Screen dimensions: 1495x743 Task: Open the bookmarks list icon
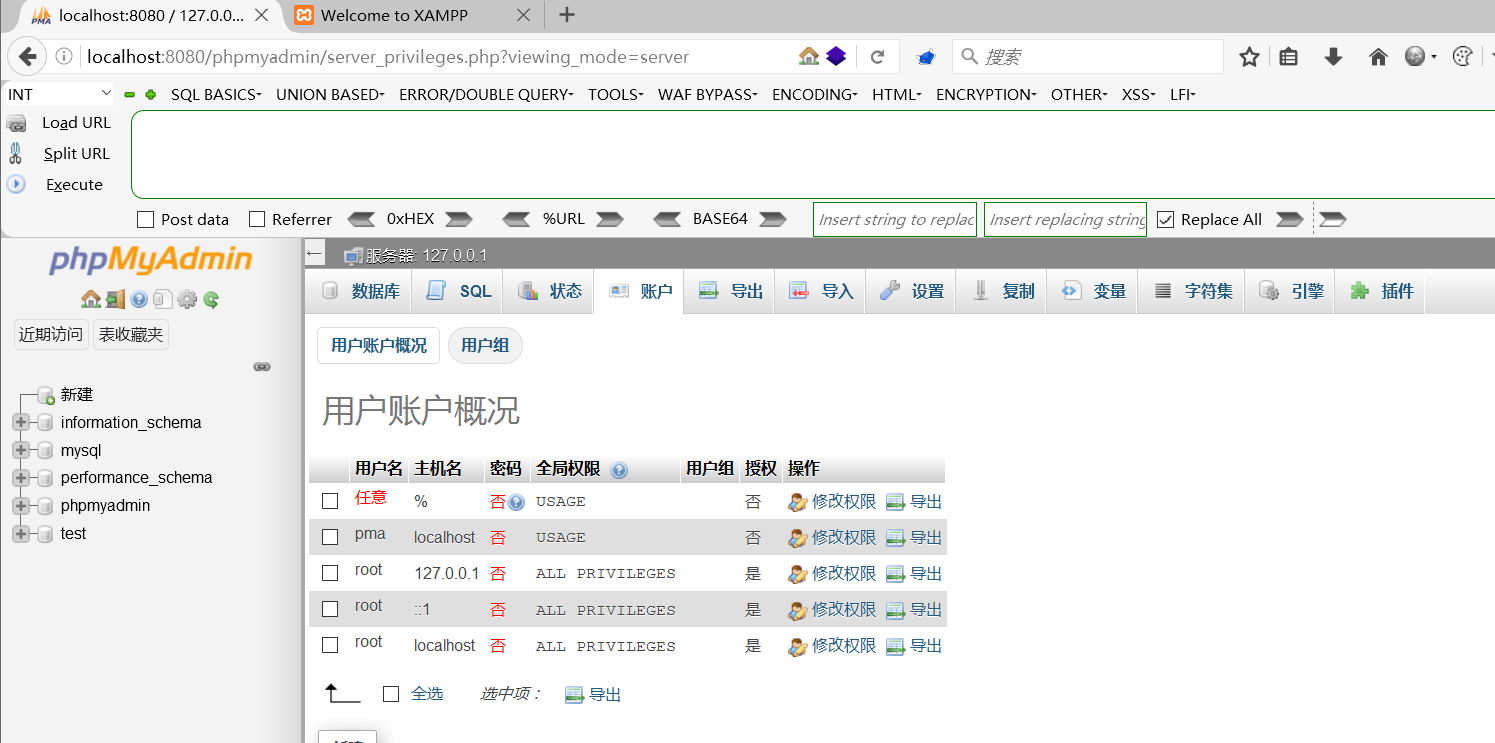tap(1289, 57)
